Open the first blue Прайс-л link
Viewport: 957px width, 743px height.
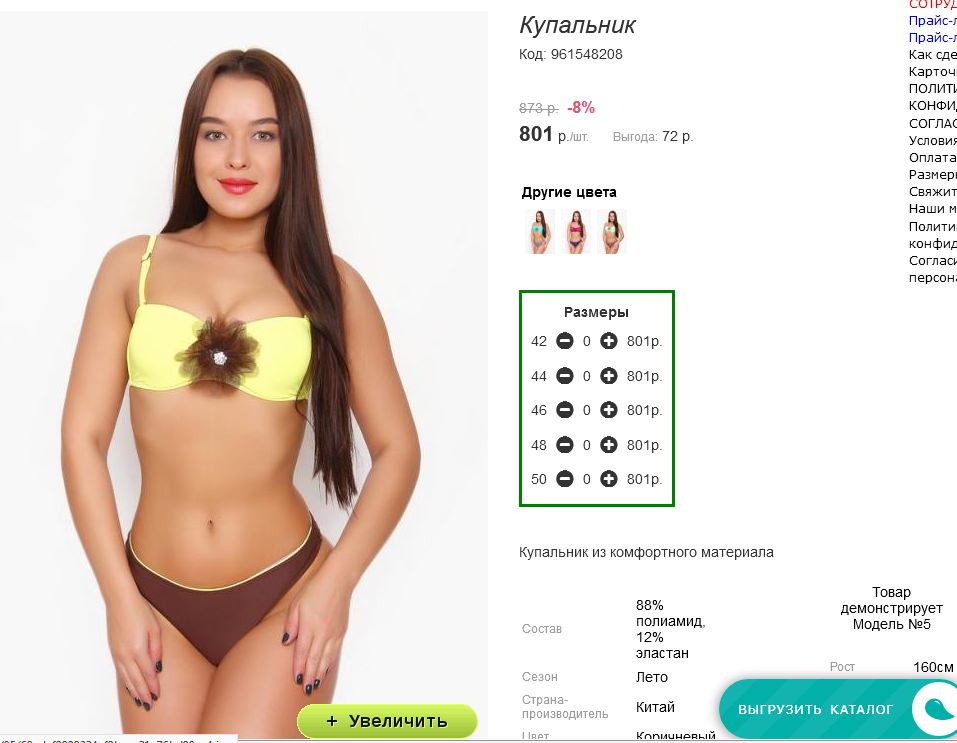pos(933,20)
